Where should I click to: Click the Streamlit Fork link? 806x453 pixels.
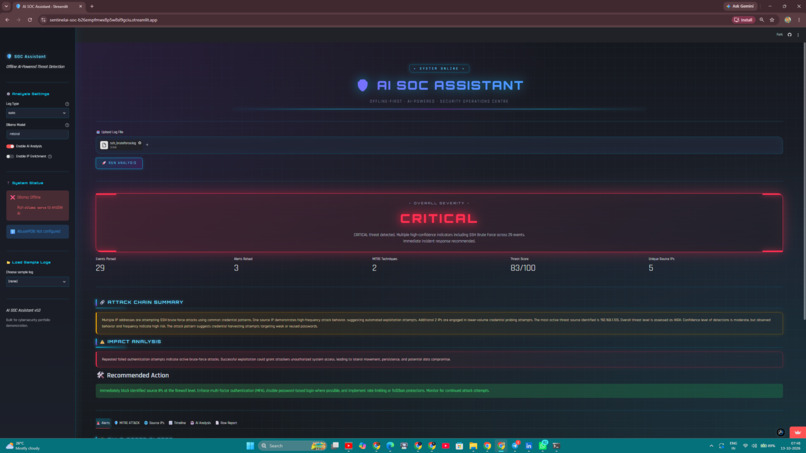(779, 34)
